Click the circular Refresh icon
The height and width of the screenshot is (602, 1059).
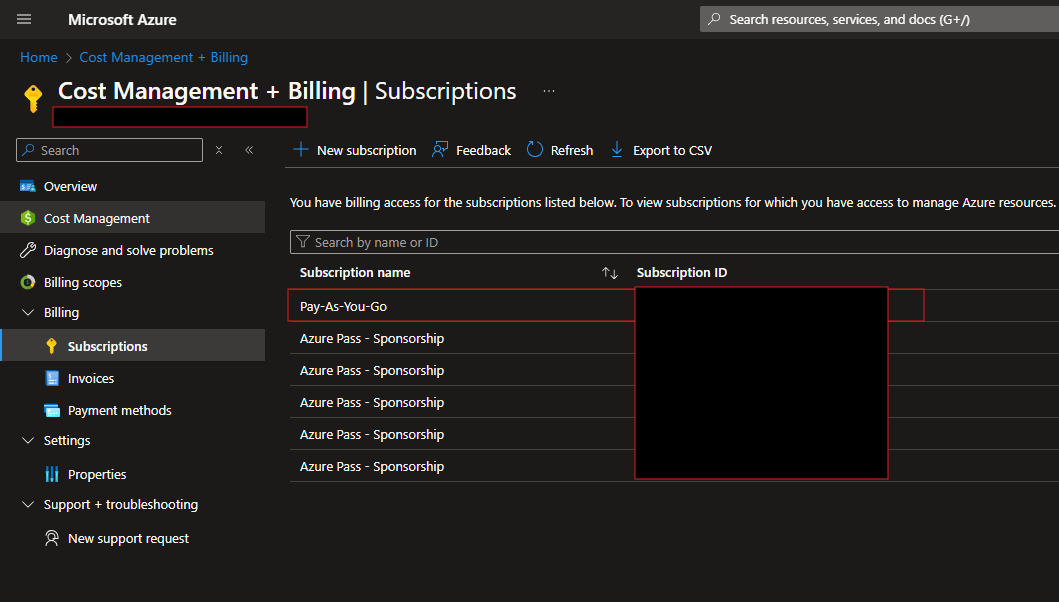(x=535, y=149)
